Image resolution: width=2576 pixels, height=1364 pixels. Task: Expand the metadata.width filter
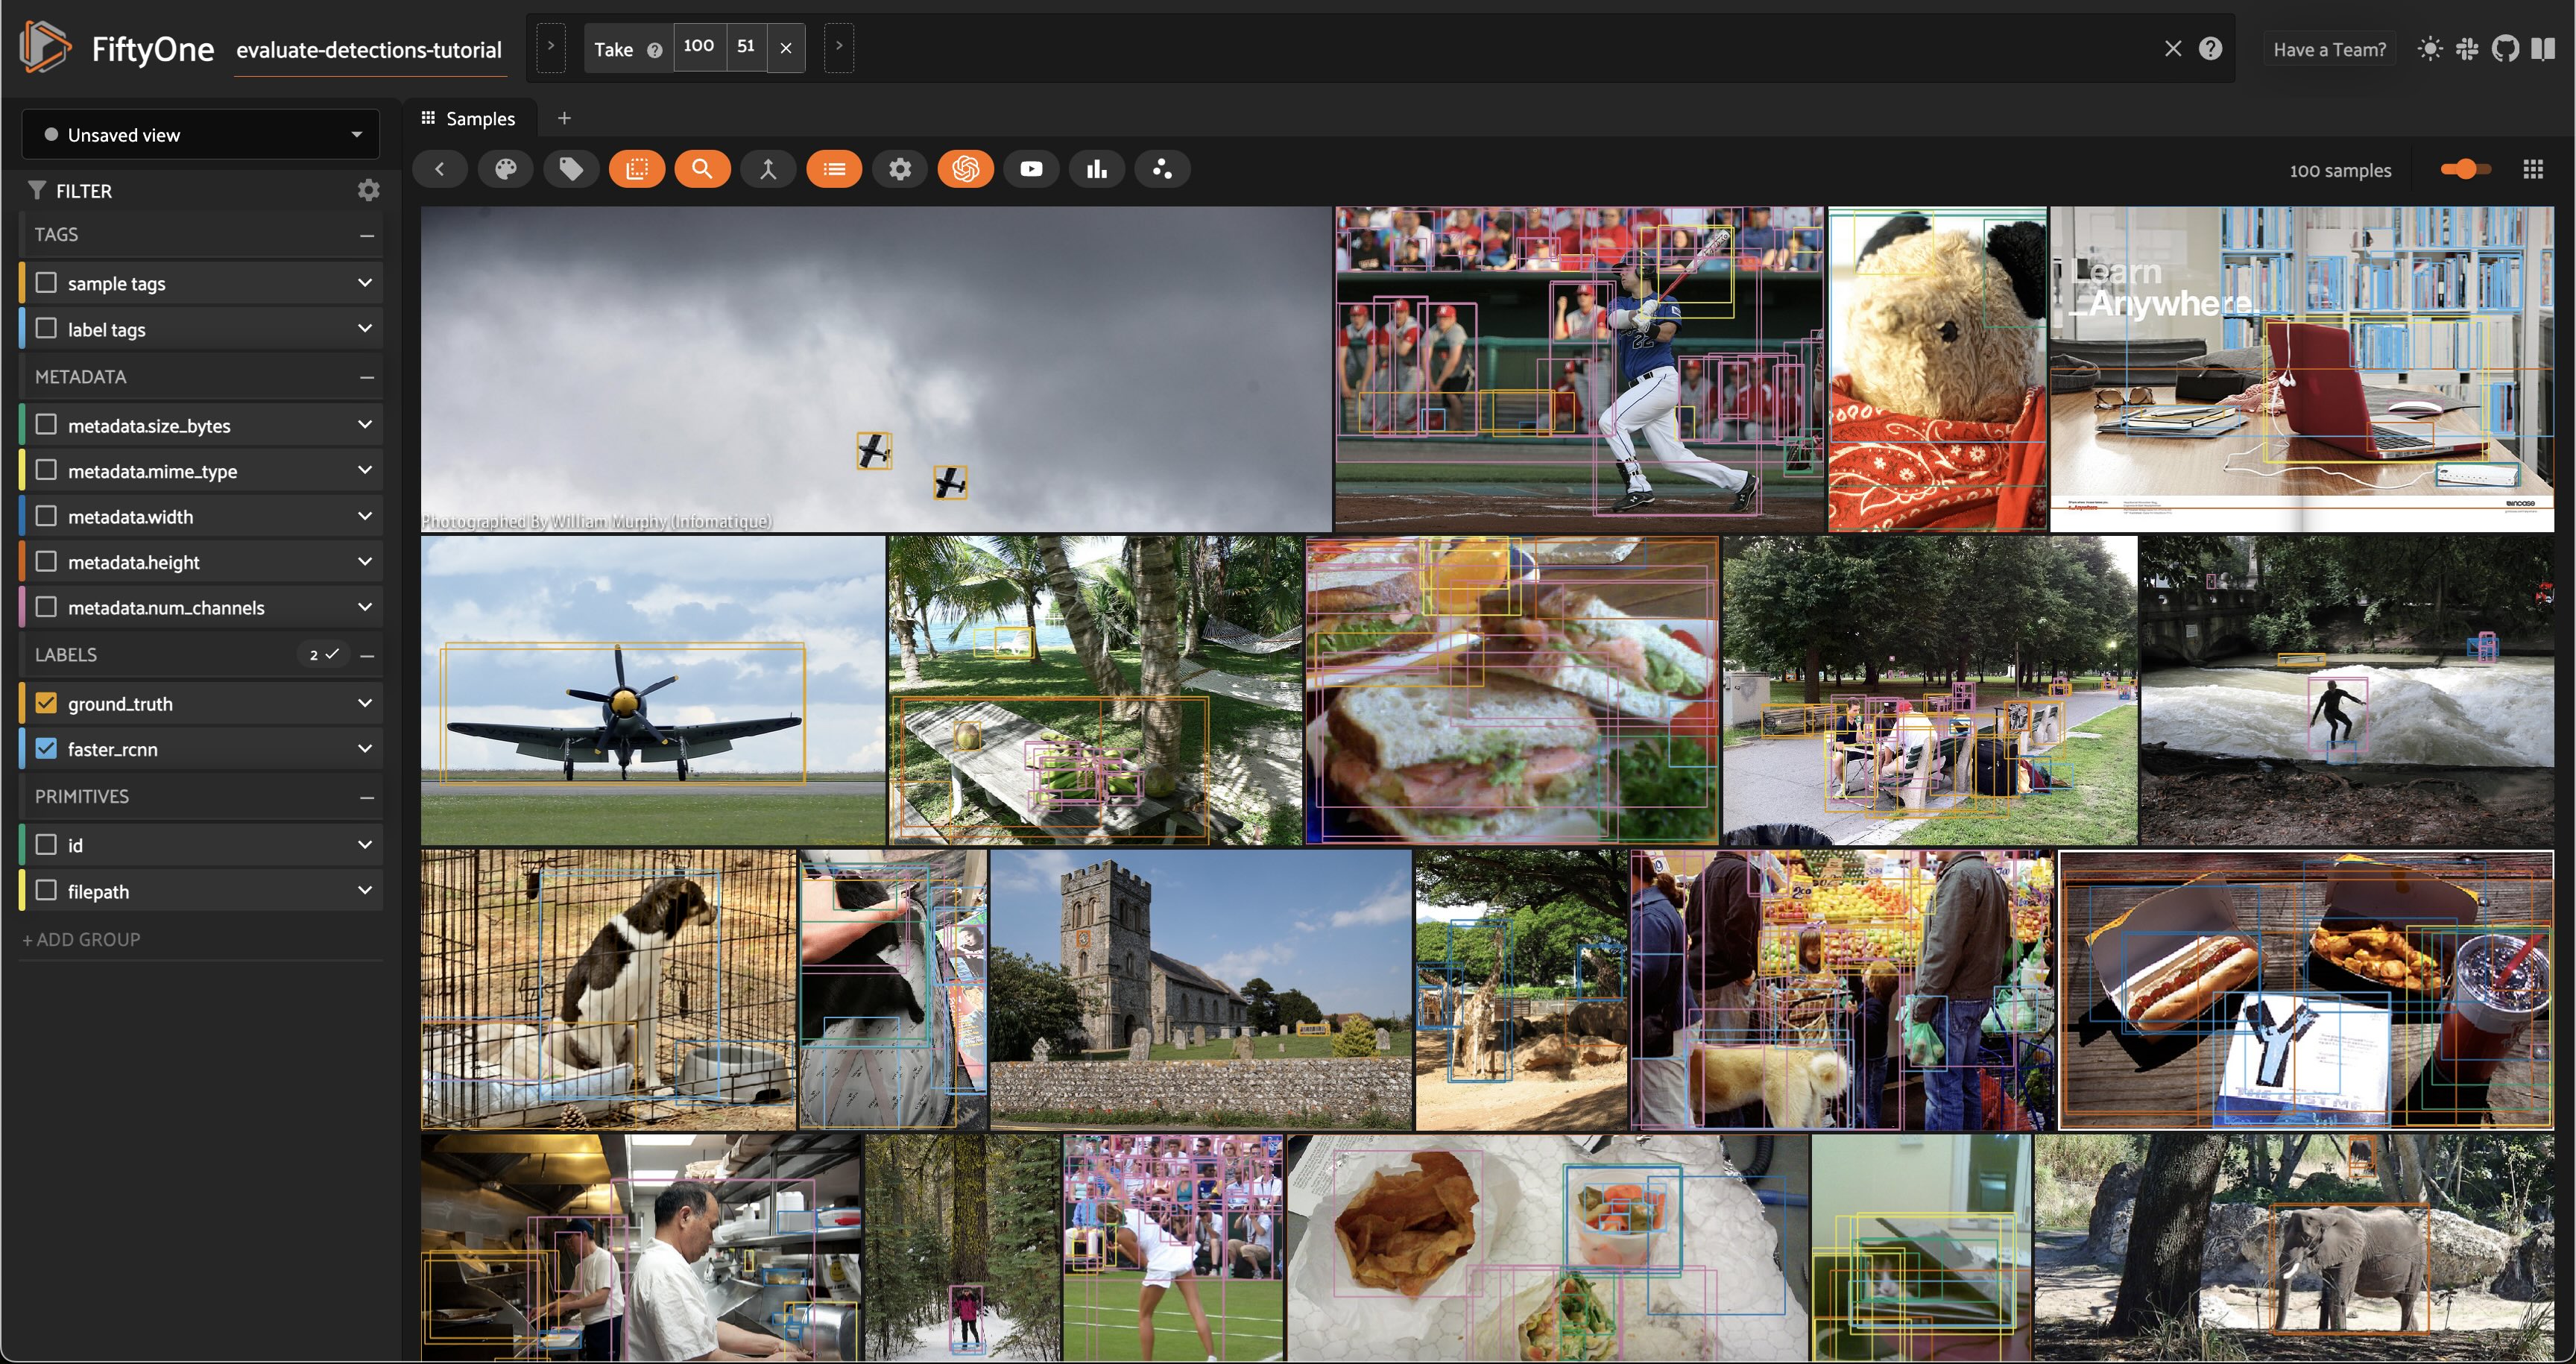coord(365,516)
